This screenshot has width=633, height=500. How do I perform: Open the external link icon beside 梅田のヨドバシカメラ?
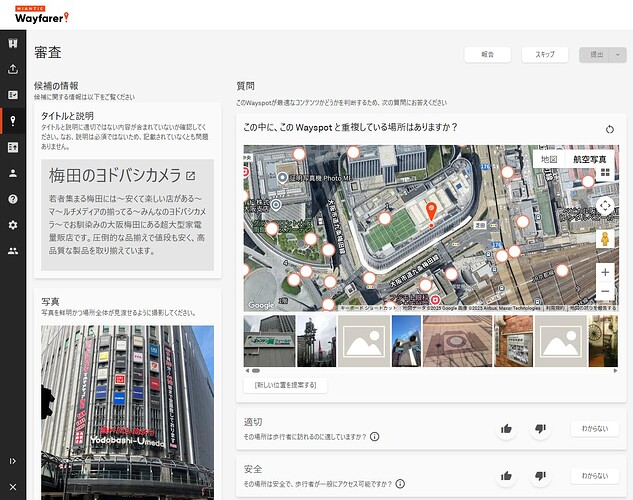191,176
